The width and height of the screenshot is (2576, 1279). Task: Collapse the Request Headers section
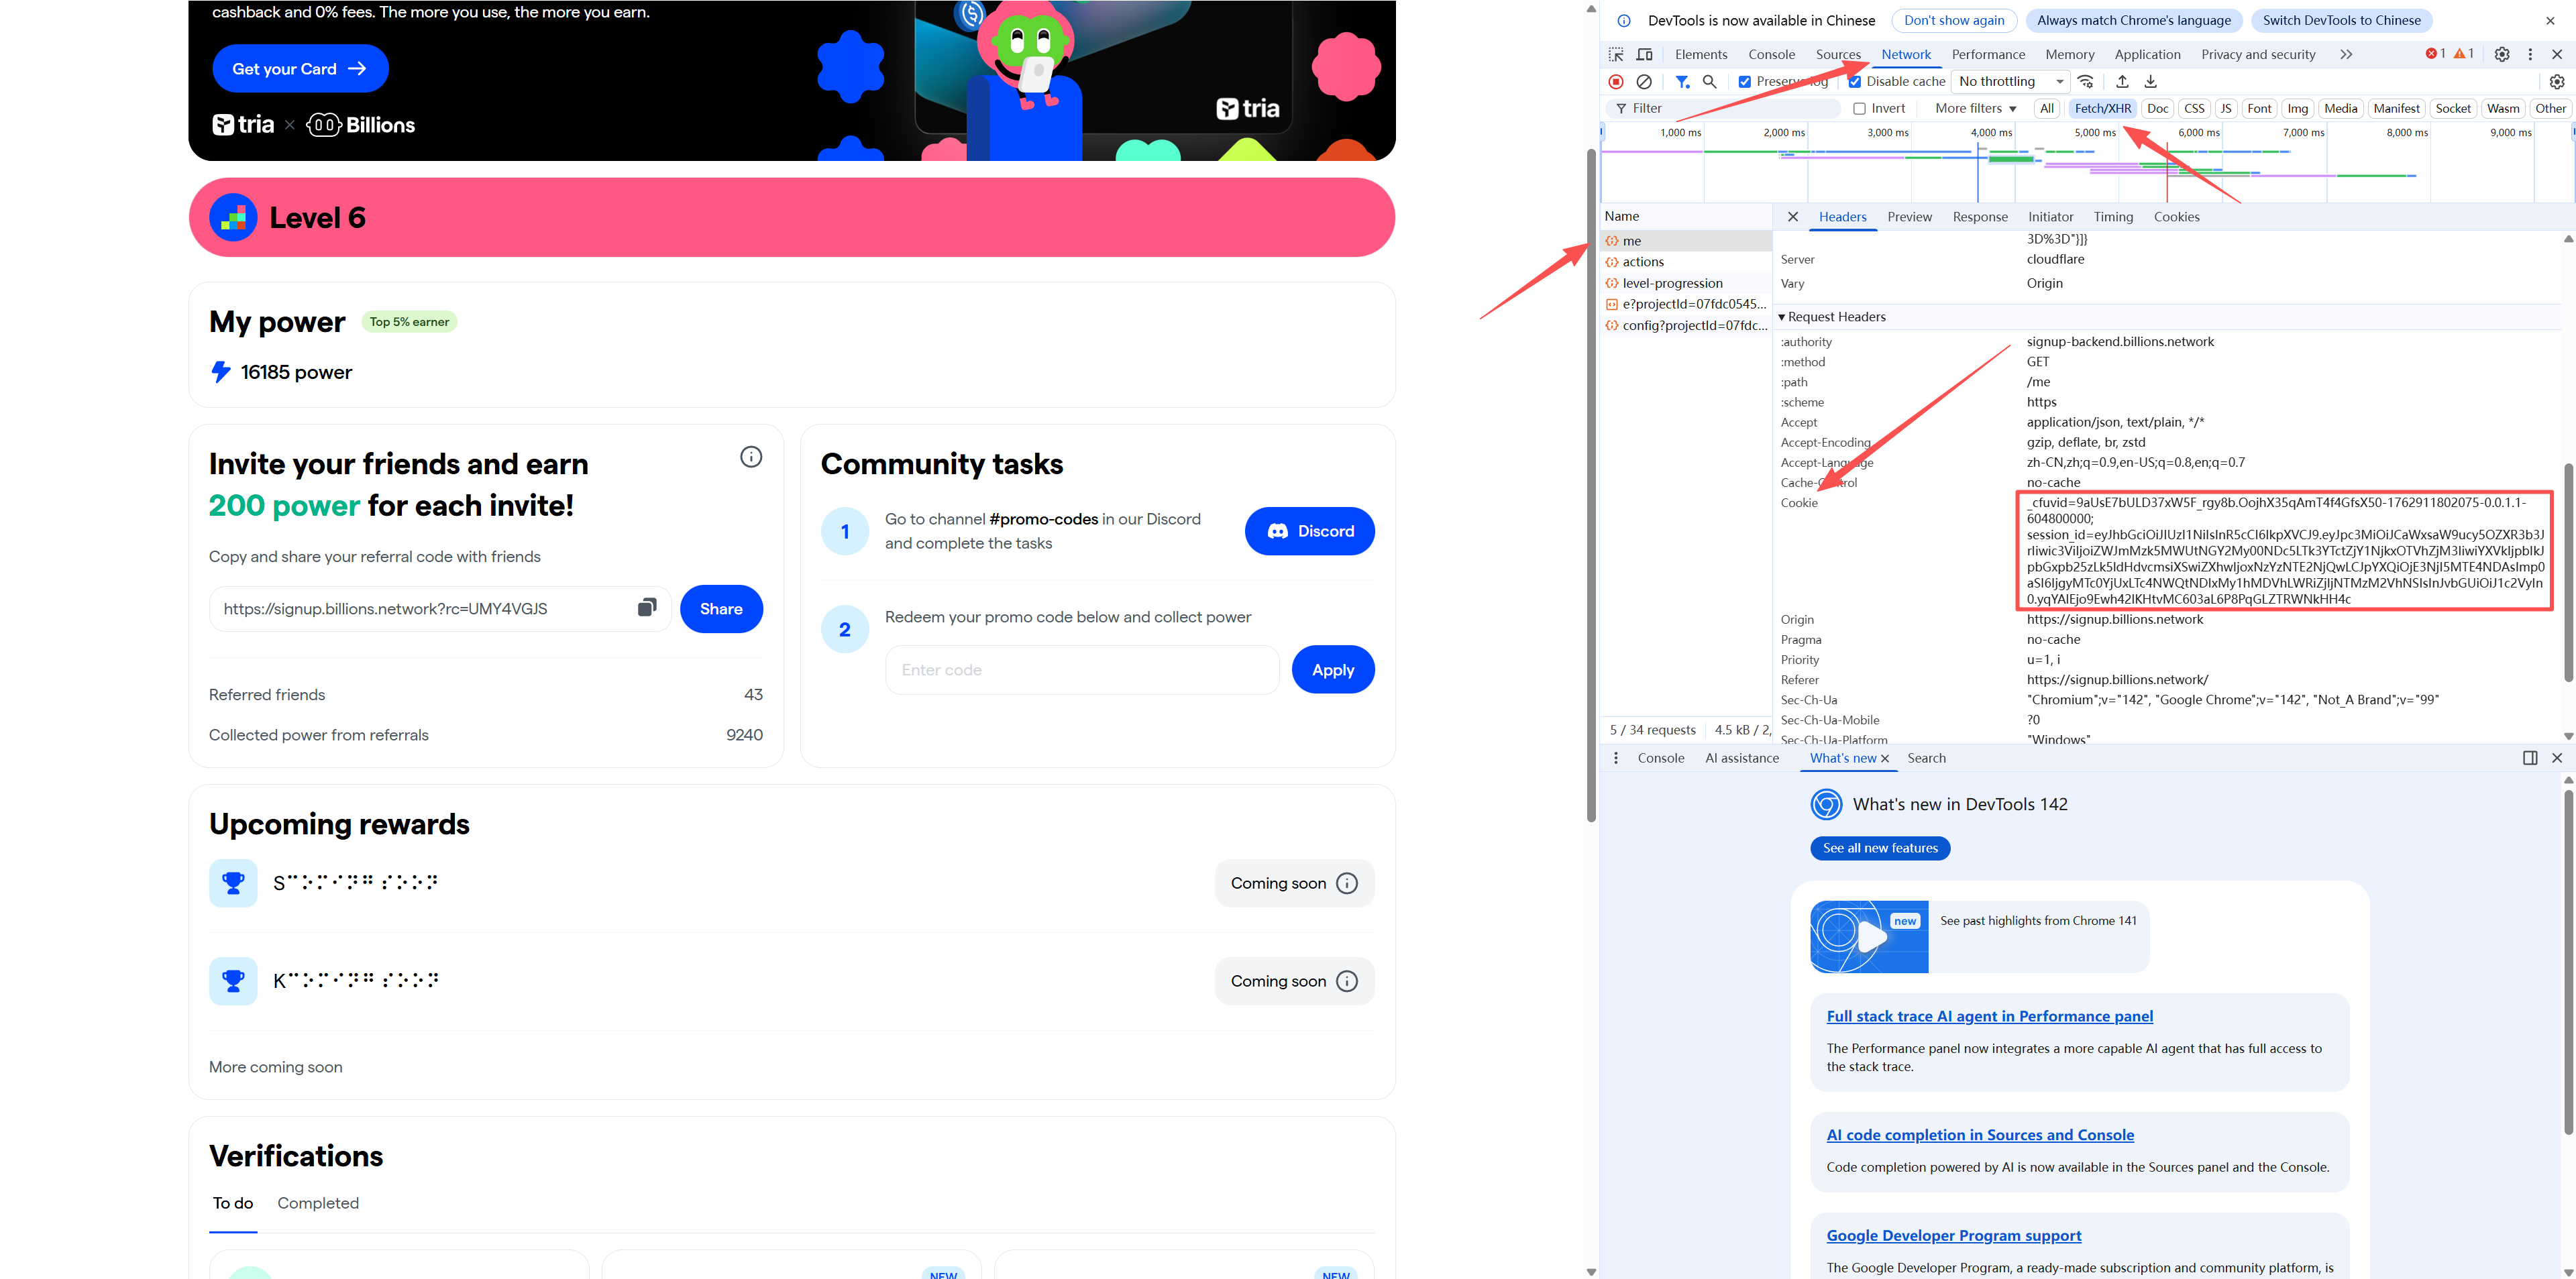click(x=1782, y=317)
